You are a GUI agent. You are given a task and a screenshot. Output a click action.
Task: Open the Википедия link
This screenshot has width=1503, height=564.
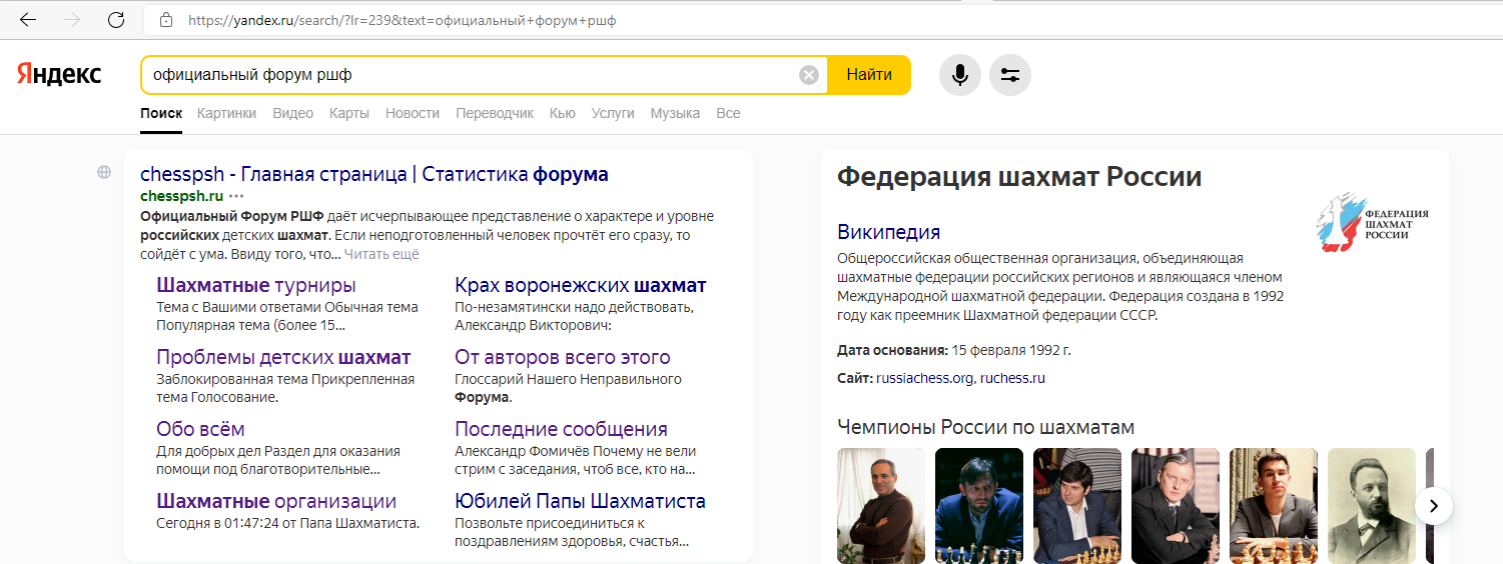click(888, 232)
